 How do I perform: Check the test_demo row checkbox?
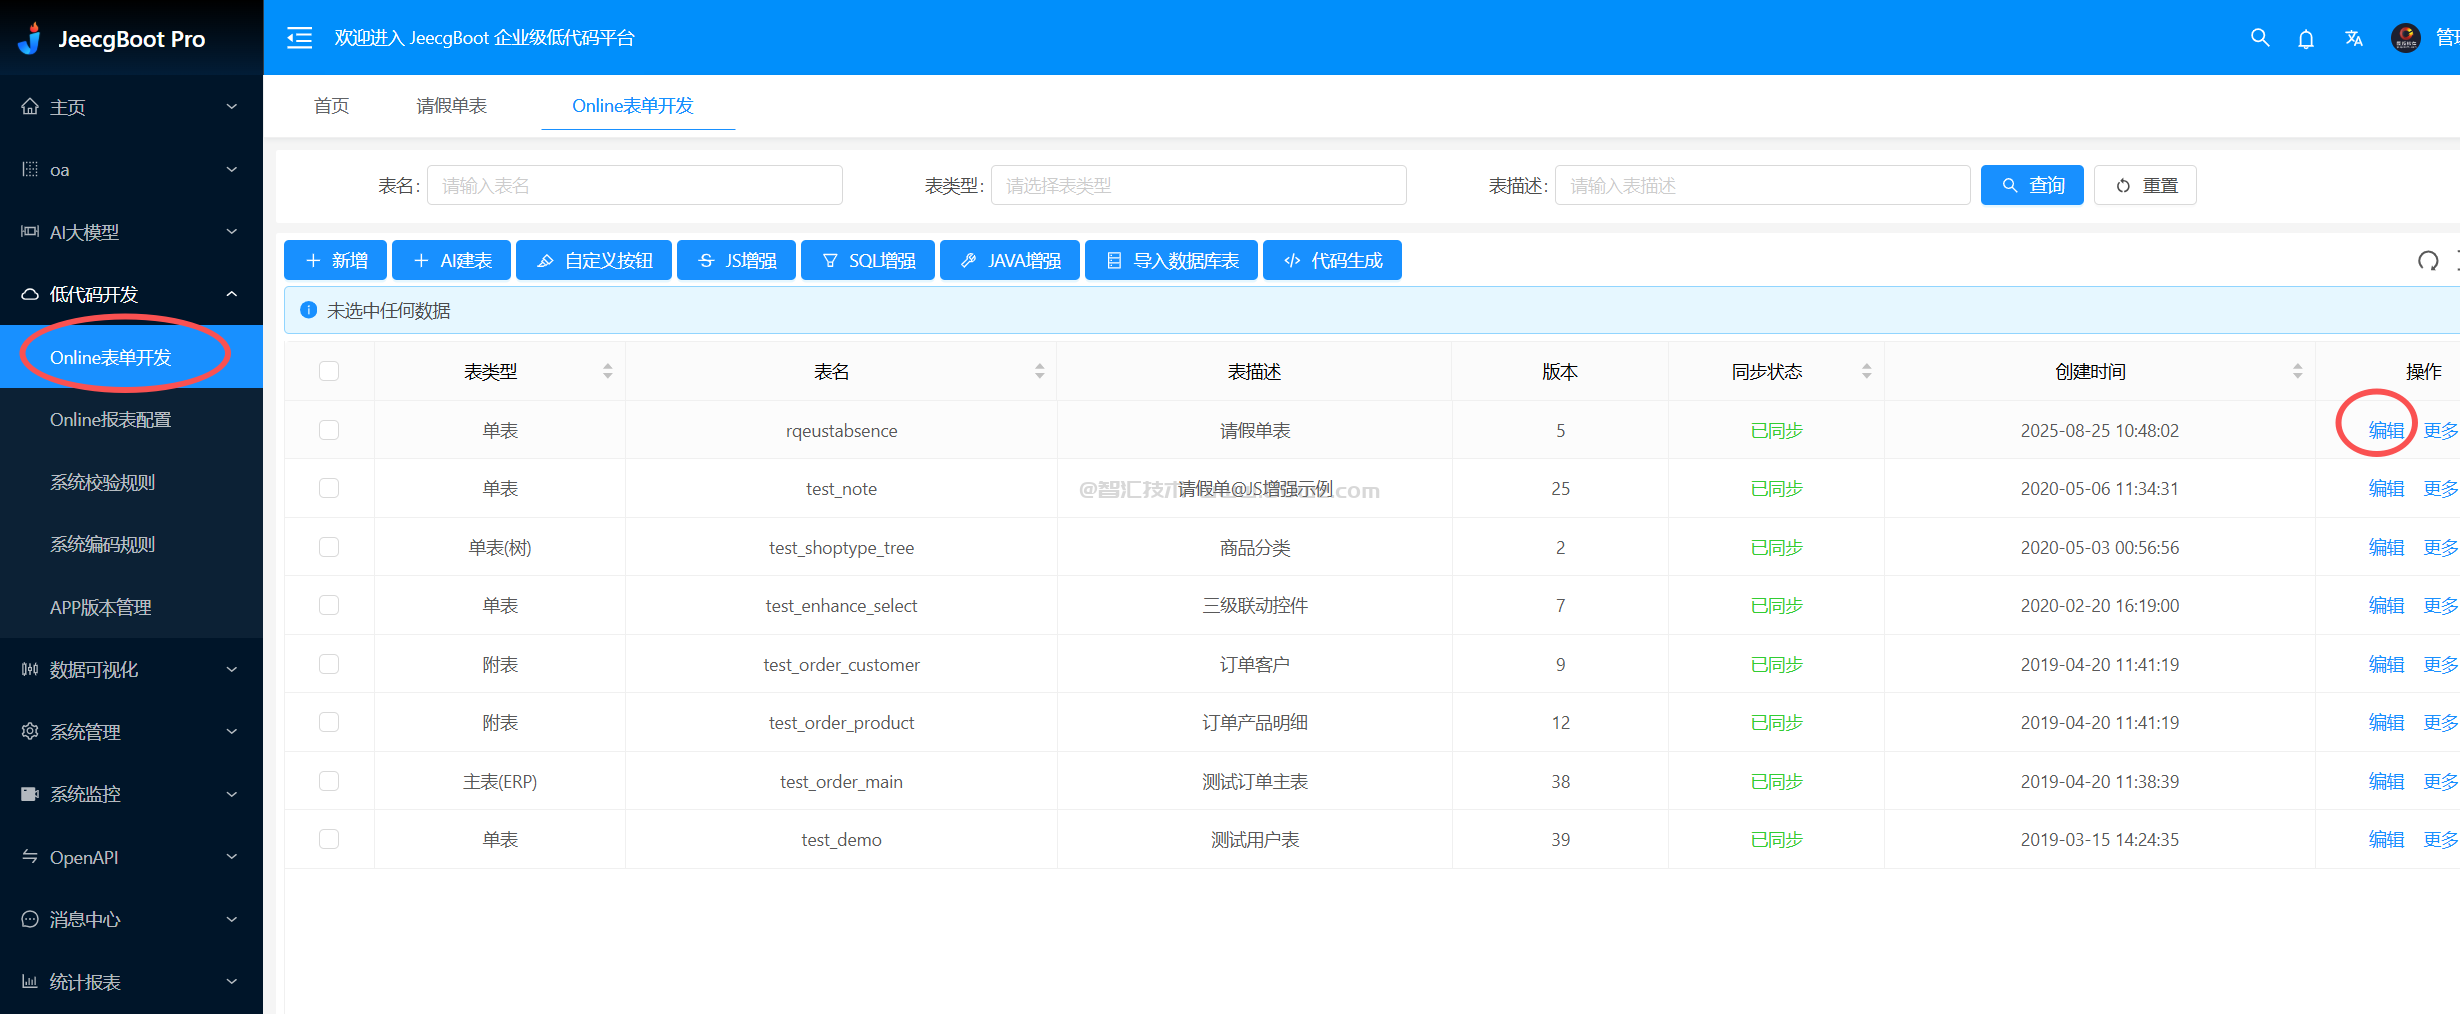click(x=329, y=839)
